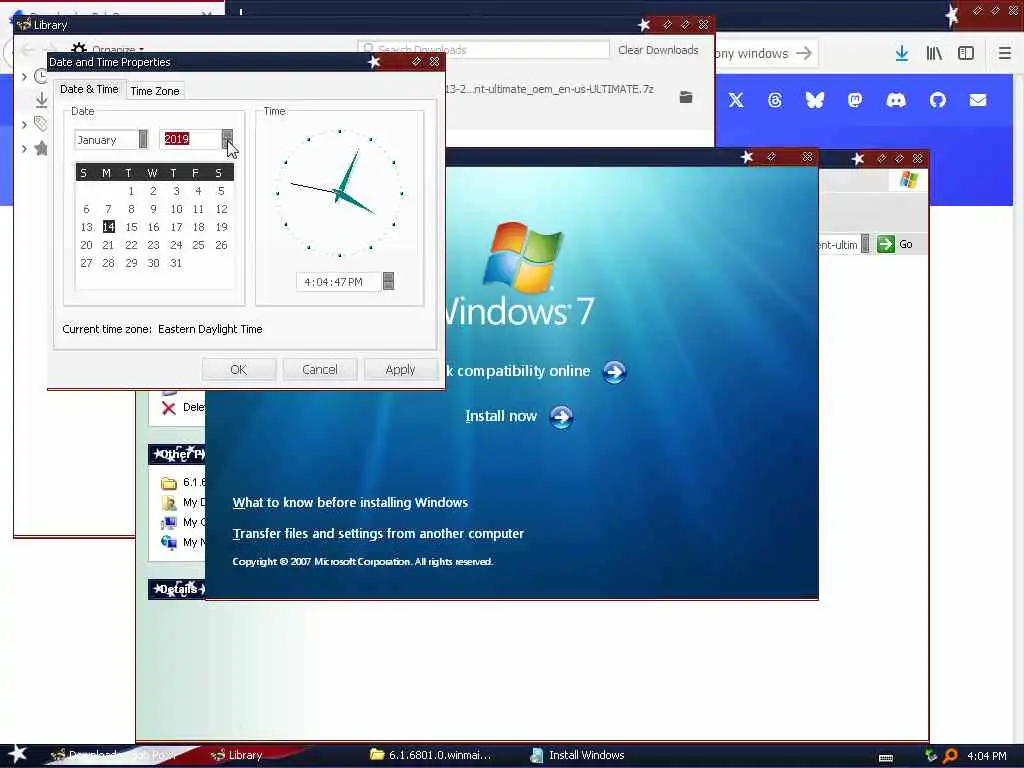Open the browser library books icon
1024x768 pixels.
pyautogui.click(x=934, y=53)
